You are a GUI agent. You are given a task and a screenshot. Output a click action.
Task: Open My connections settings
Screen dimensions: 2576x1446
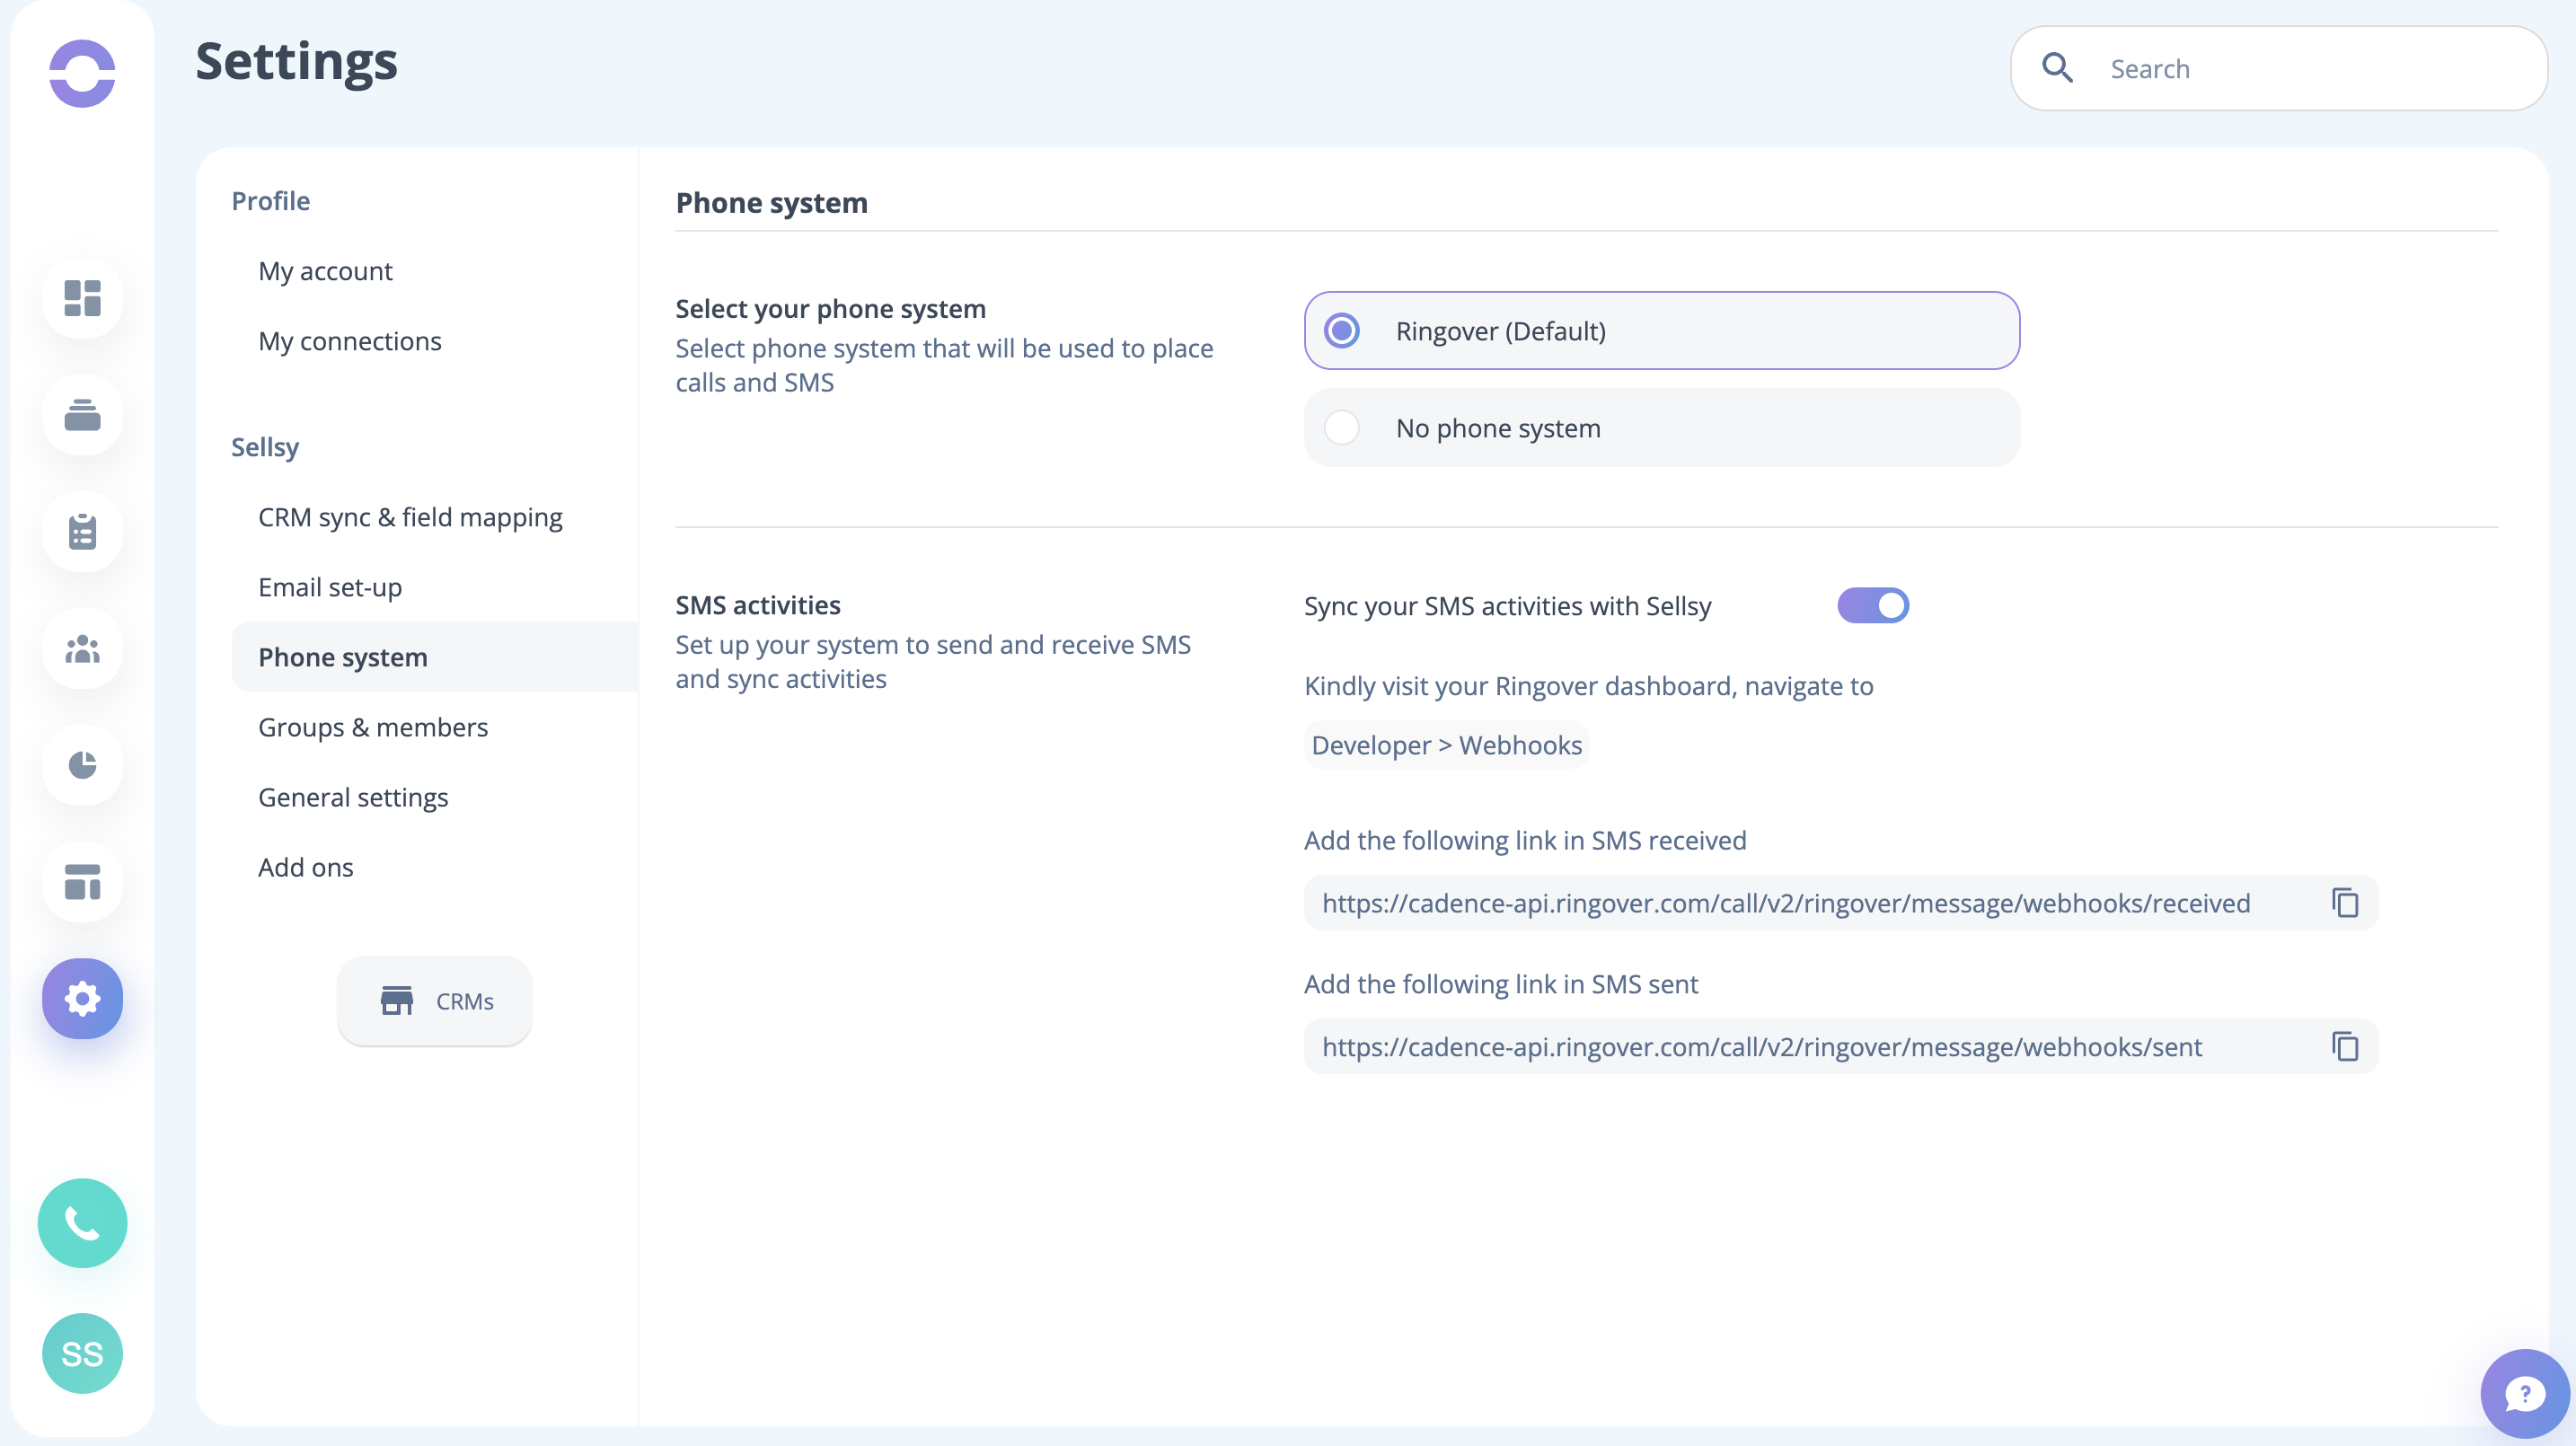[x=349, y=341]
